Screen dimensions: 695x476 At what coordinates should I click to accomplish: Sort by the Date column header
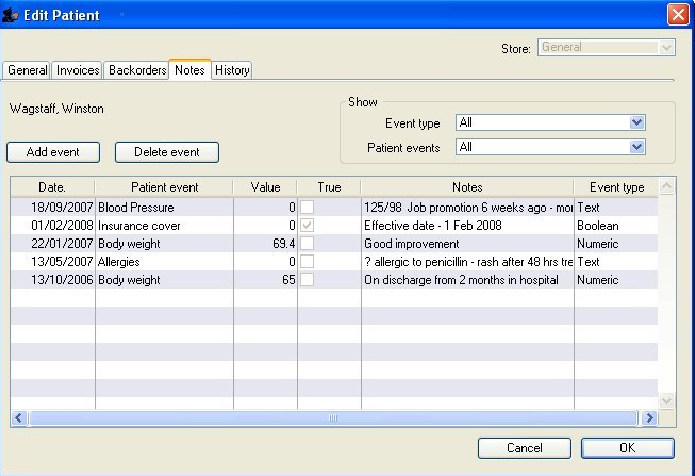click(52, 187)
